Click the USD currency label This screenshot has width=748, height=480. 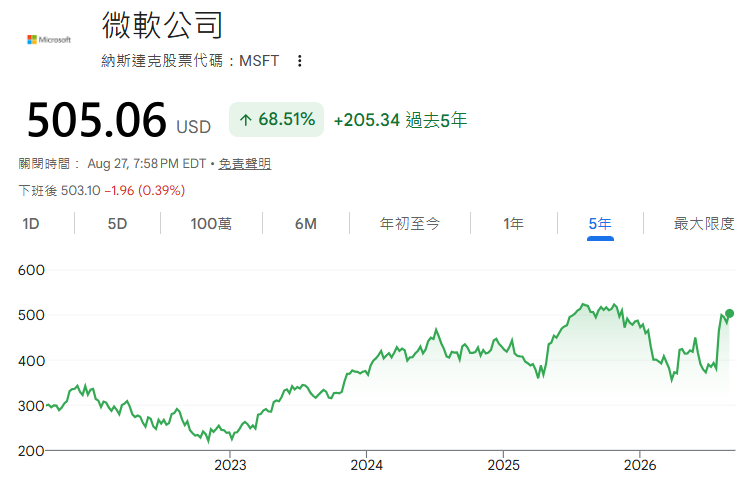(194, 127)
